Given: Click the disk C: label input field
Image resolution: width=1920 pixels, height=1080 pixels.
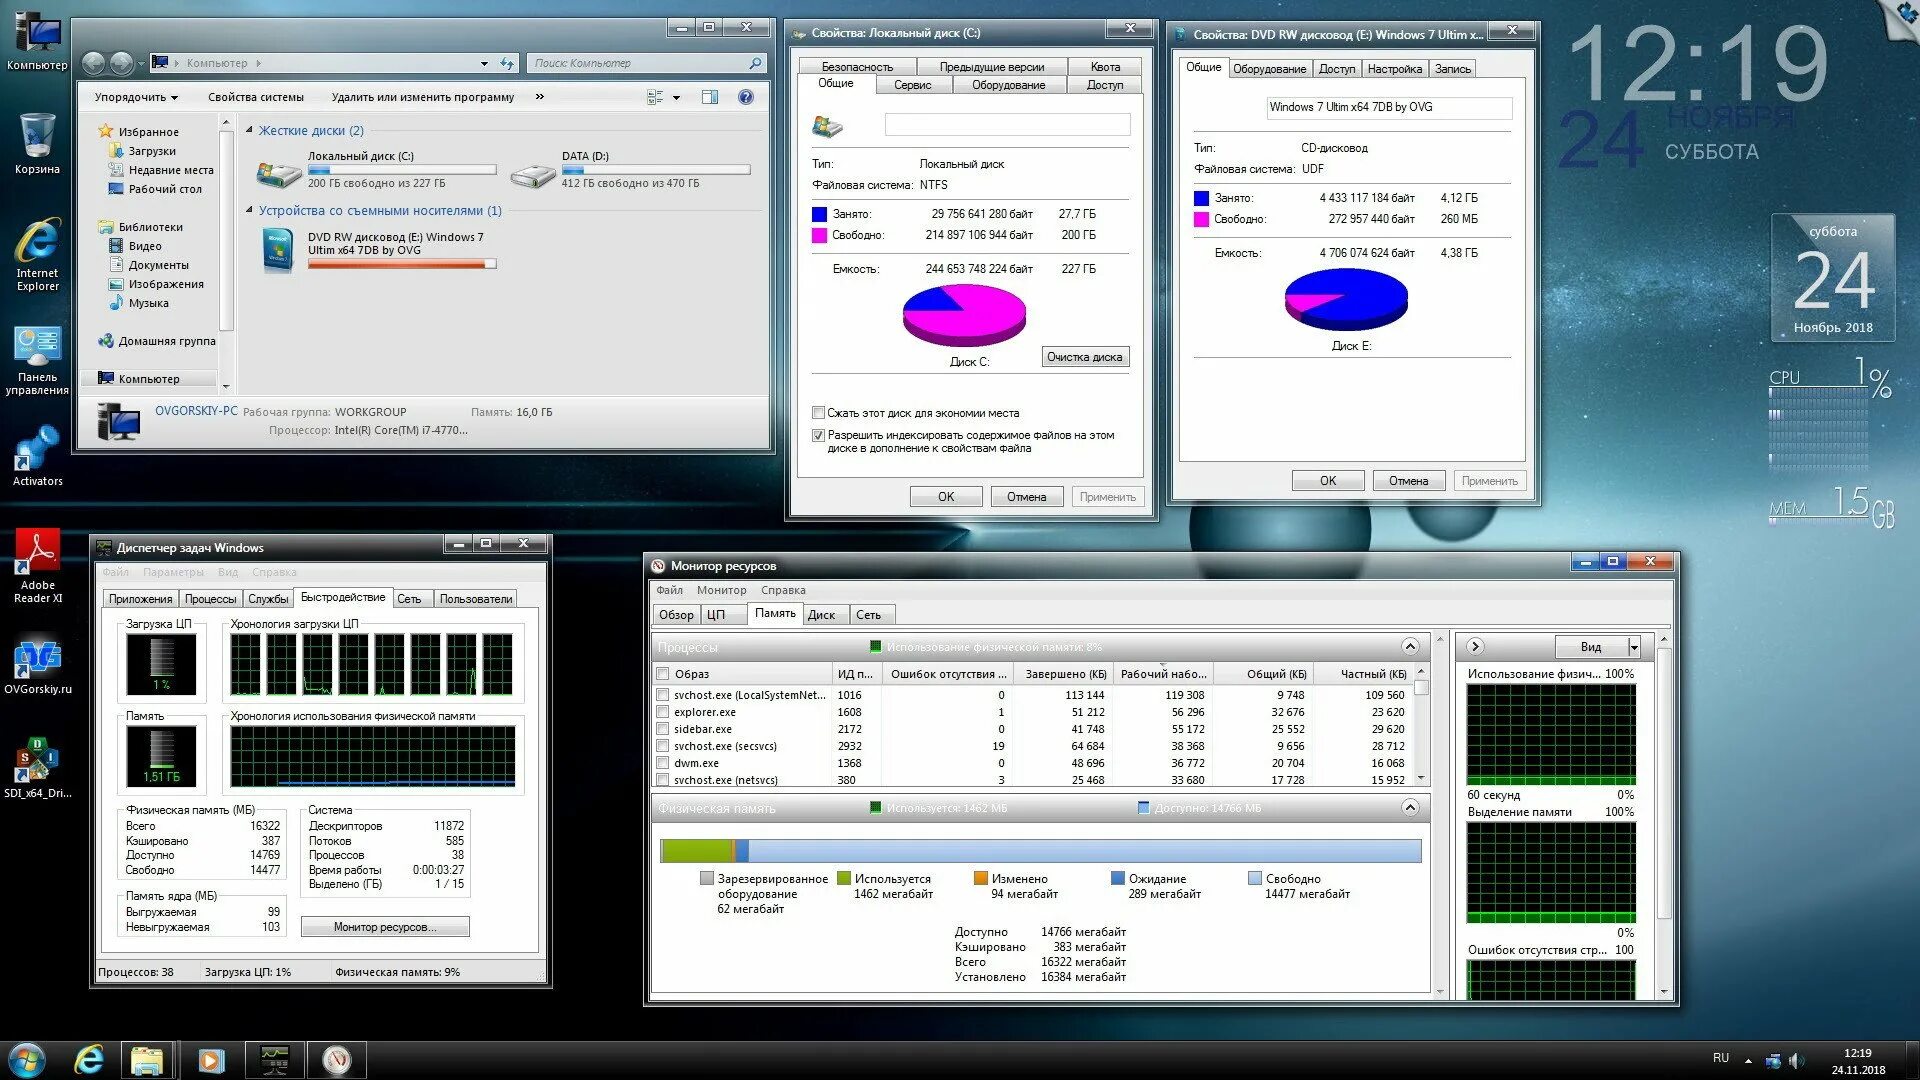Looking at the screenshot, I should (1007, 125).
